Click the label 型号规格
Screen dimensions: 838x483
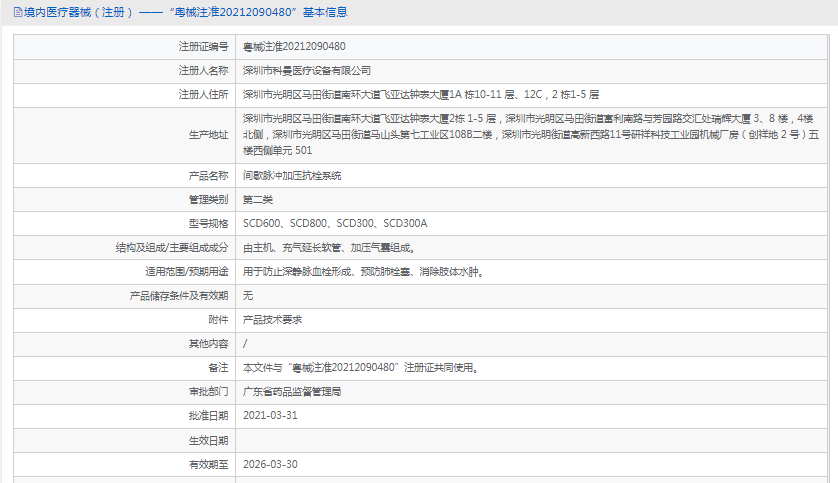point(208,224)
